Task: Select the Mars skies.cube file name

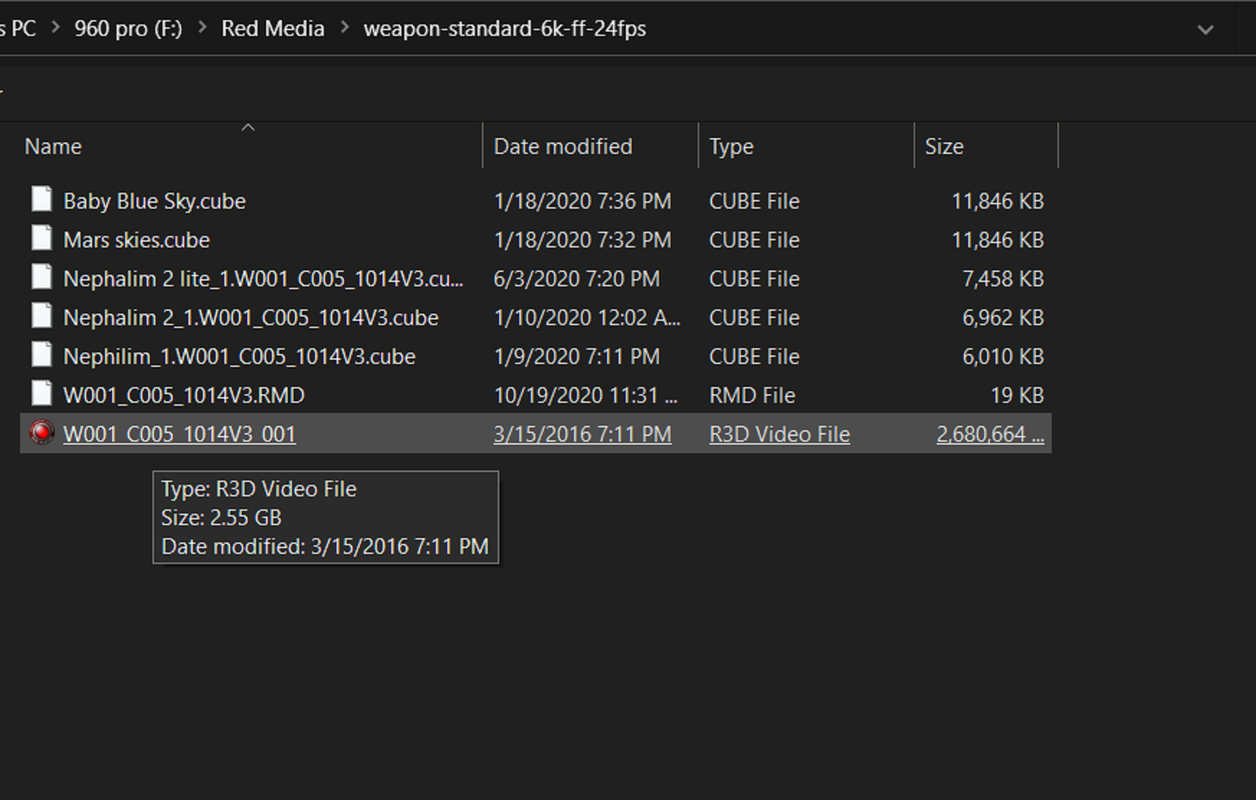Action: point(136,240)
